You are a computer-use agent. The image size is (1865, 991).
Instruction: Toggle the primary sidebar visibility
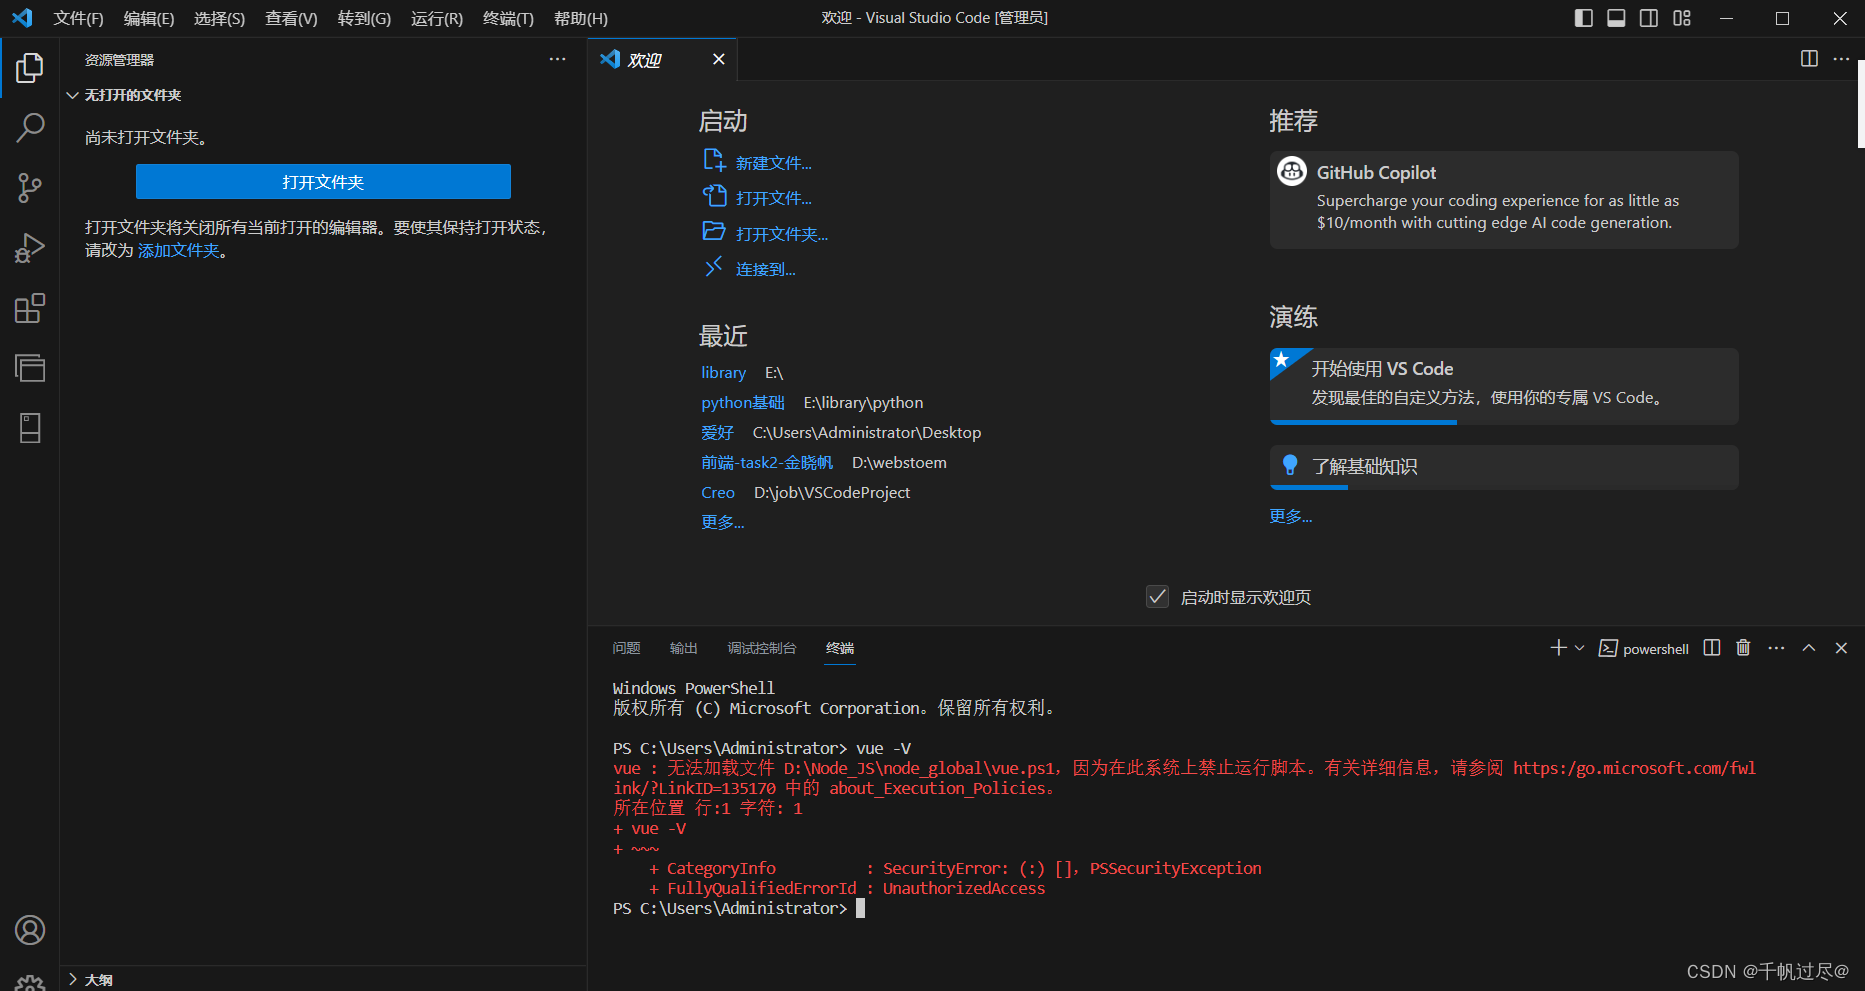coord(1583,18)
